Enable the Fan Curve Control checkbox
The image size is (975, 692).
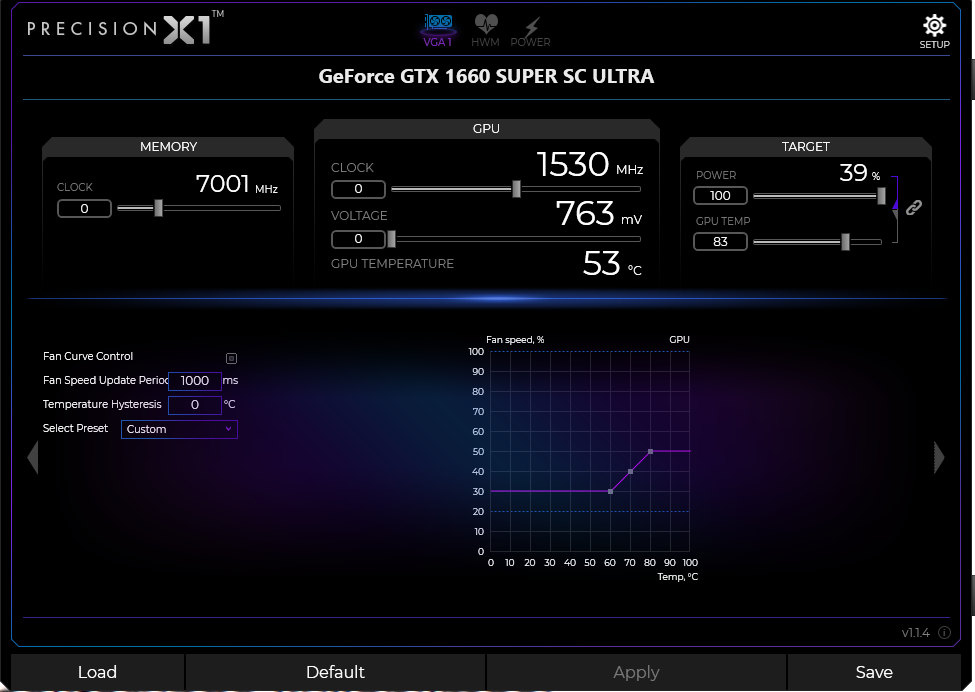pos(231,358)
